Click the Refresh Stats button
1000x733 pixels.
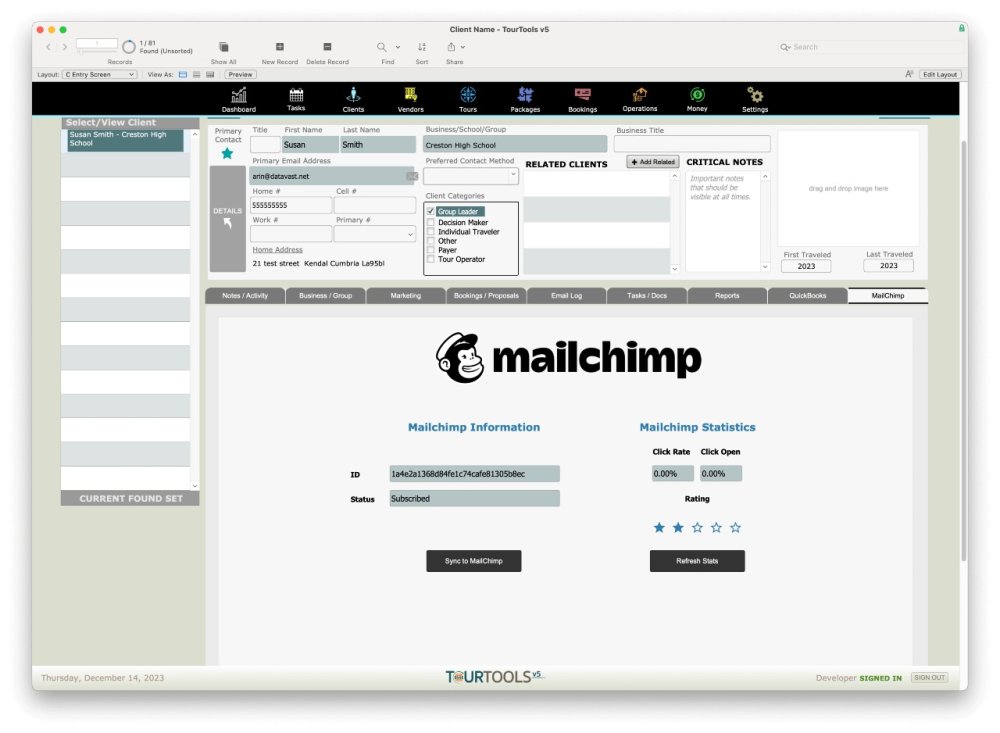697,561
